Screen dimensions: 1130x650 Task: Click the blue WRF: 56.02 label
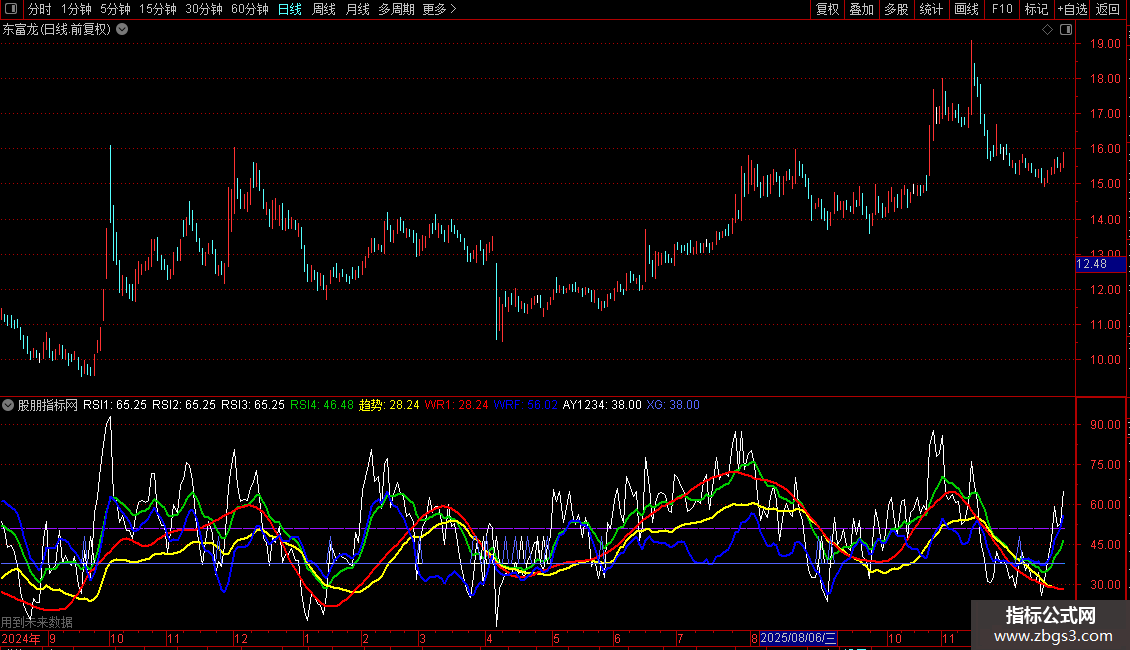(x=526, y=405)
